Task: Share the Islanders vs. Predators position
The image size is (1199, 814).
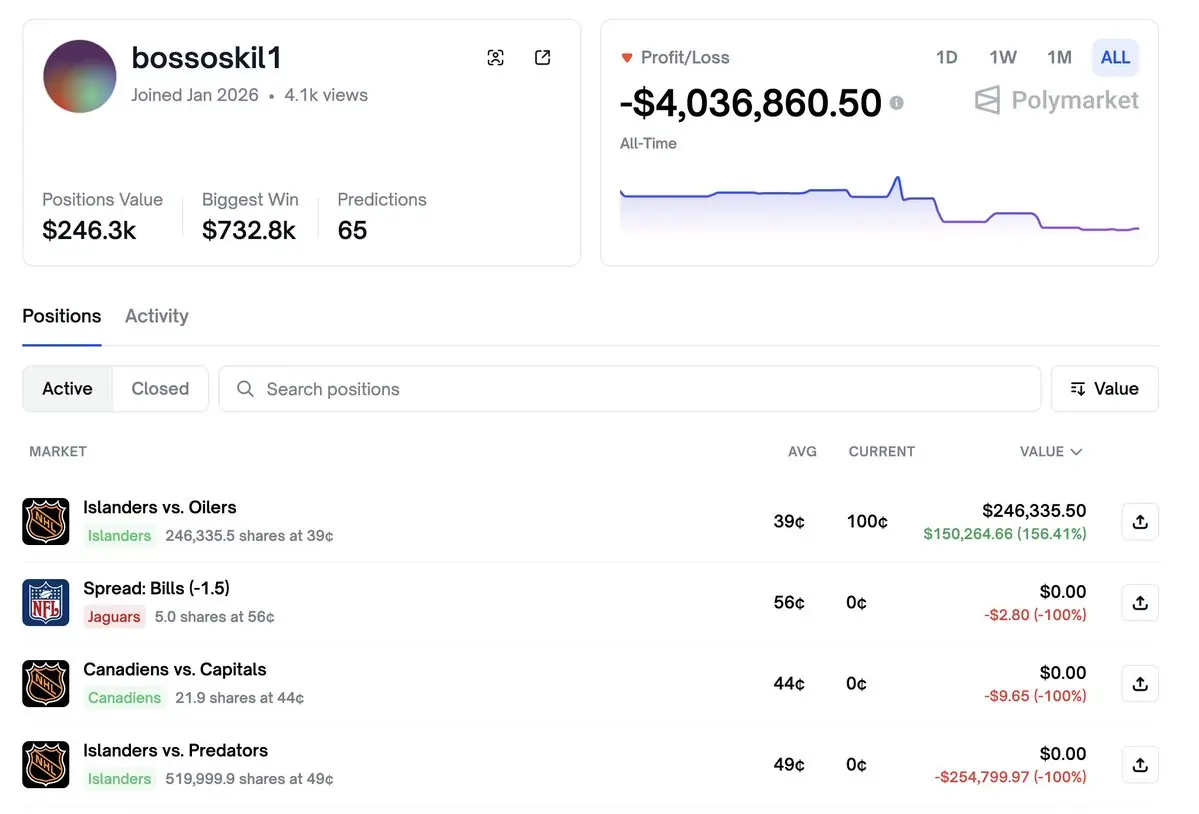Action: pos(1140,765)
